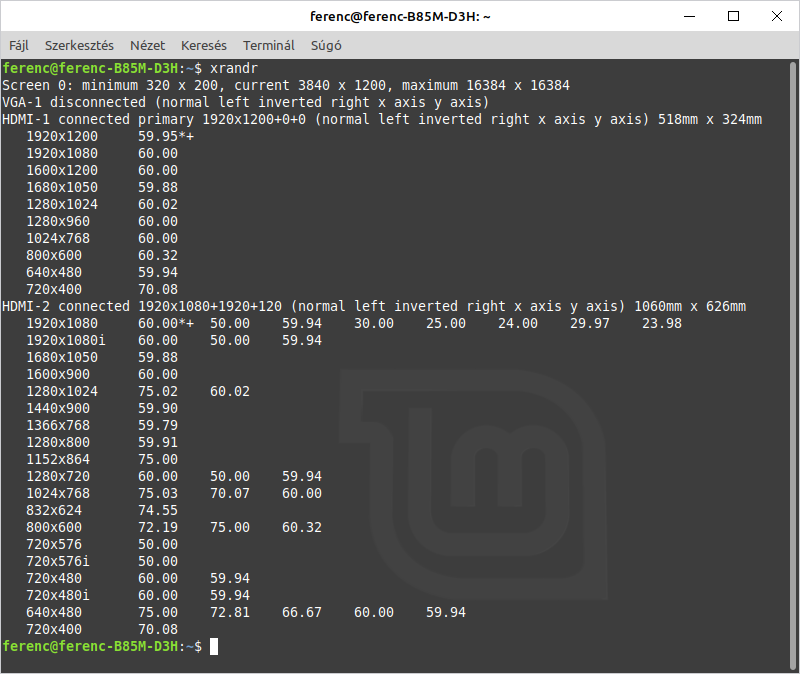The width and height of the screenshot is (800, 674).
Task: Click the '23.98' refresh rate value
Action: pyautogui.click(x=661, y=323)
